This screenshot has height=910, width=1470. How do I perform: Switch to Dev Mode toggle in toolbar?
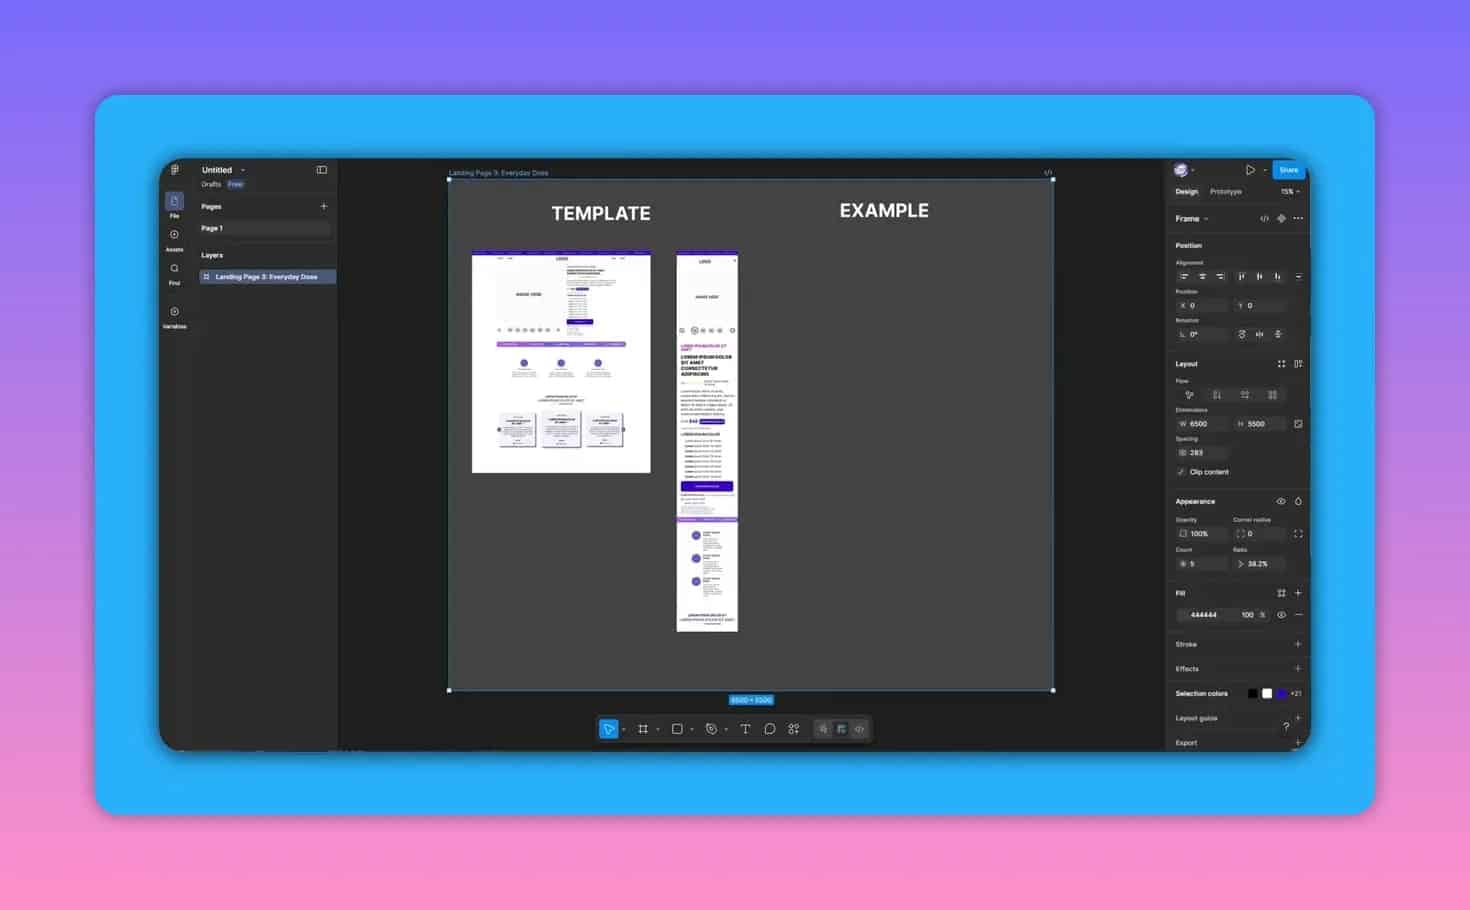click(859, 729)
